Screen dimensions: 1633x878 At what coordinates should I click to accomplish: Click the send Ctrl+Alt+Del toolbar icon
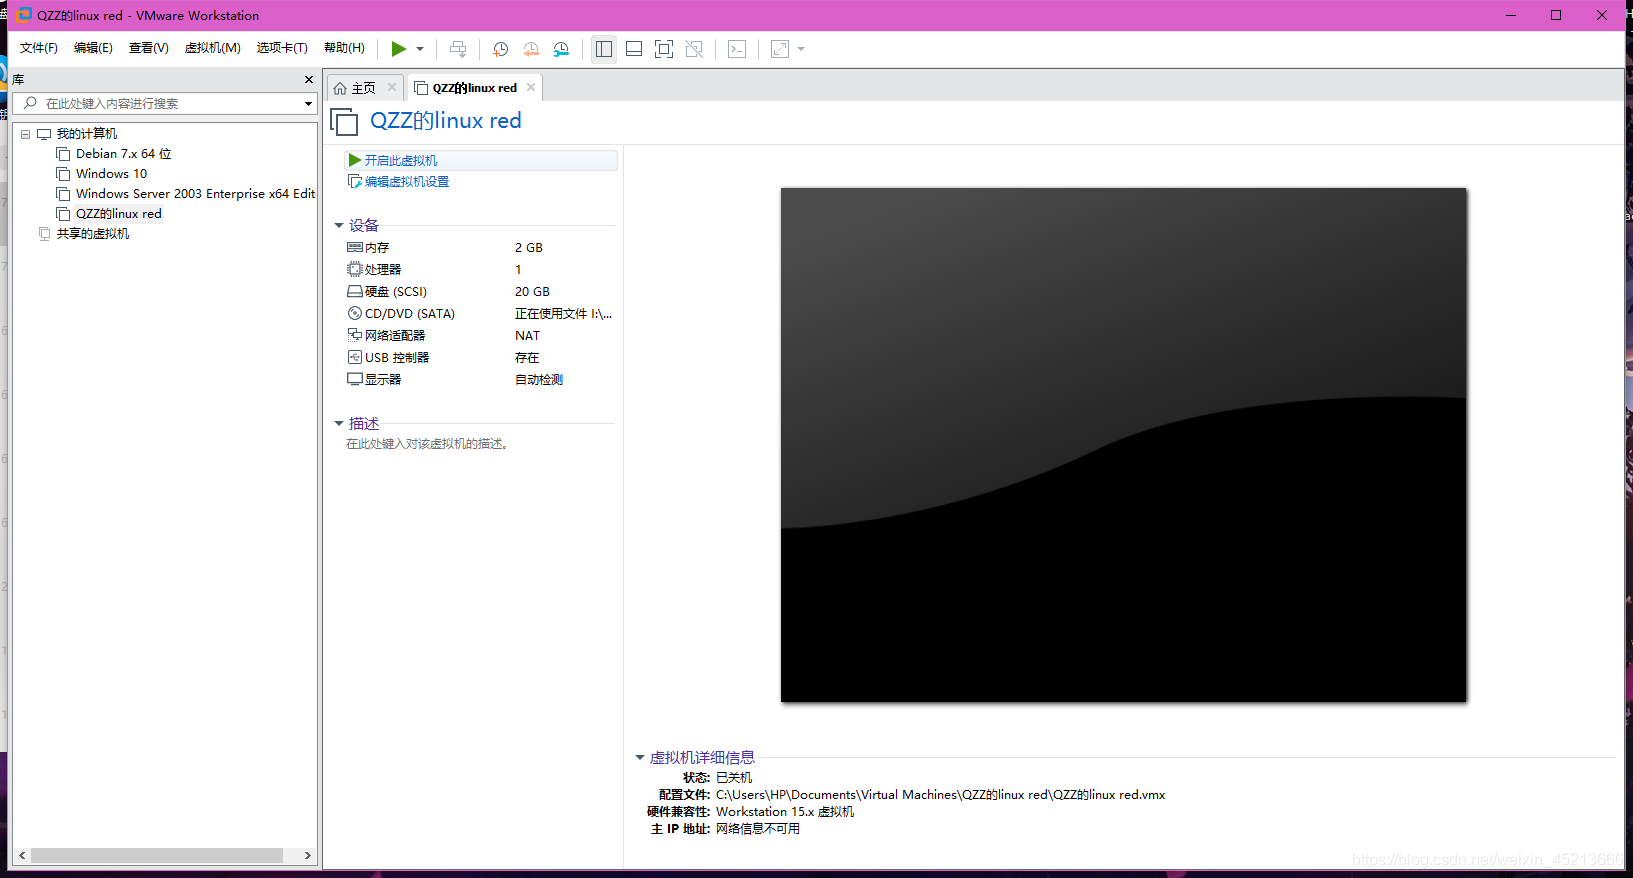pos(458,49)
